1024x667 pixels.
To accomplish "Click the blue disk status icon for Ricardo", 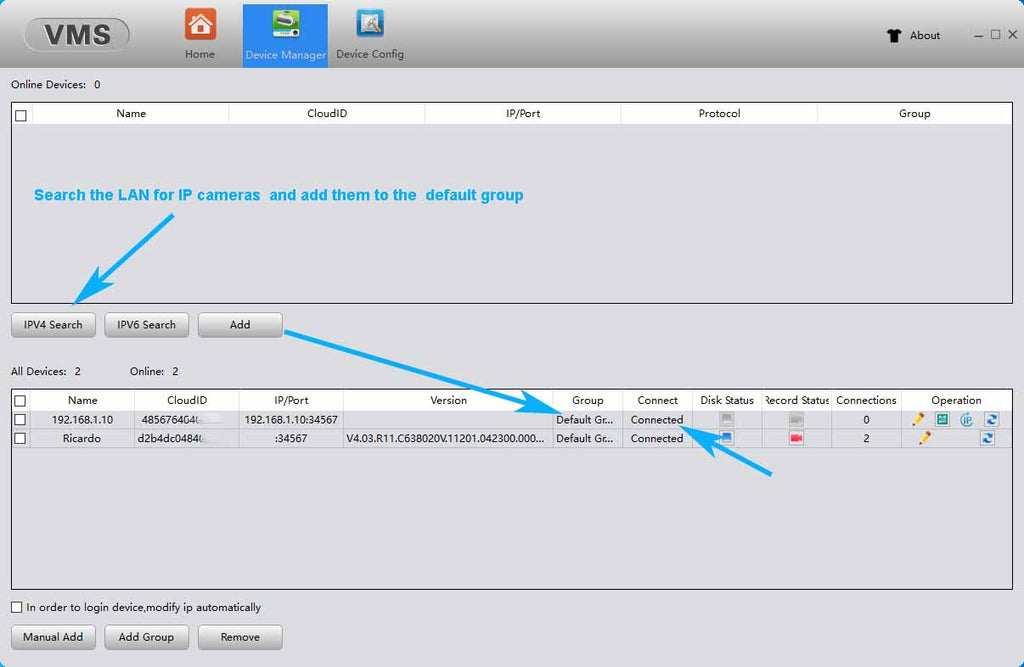I will 727,438.
